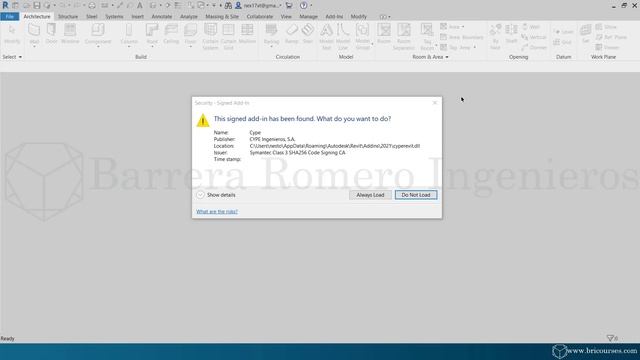
Task: Select the Shaft opening tool
Action: pos(511,34)
